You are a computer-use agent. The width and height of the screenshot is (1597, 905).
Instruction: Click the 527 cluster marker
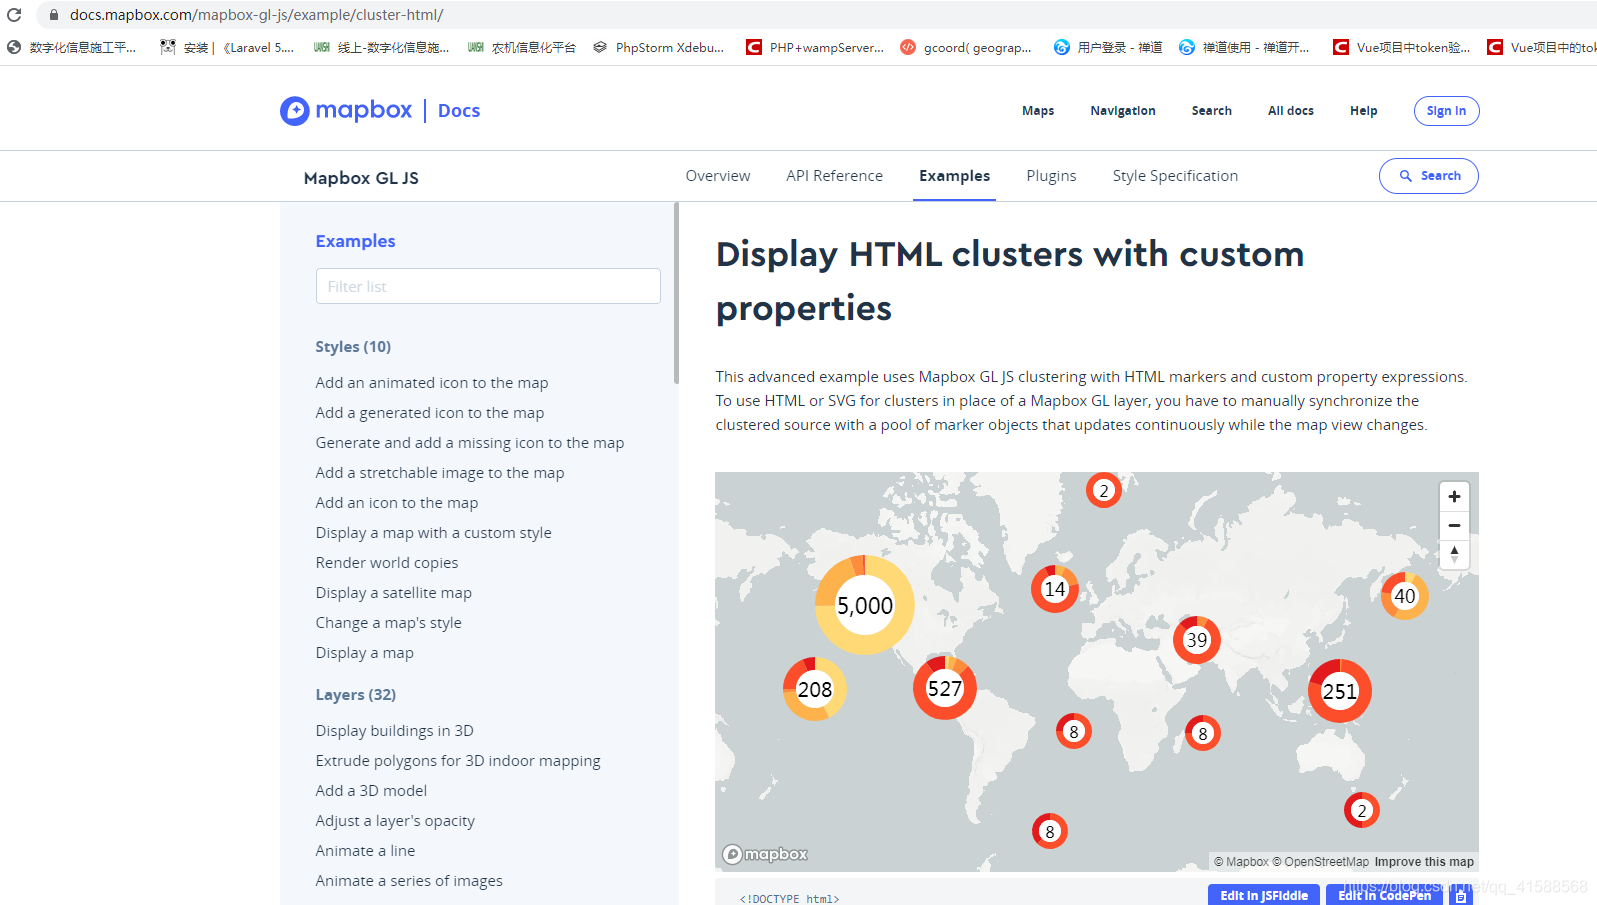point(945,688)
